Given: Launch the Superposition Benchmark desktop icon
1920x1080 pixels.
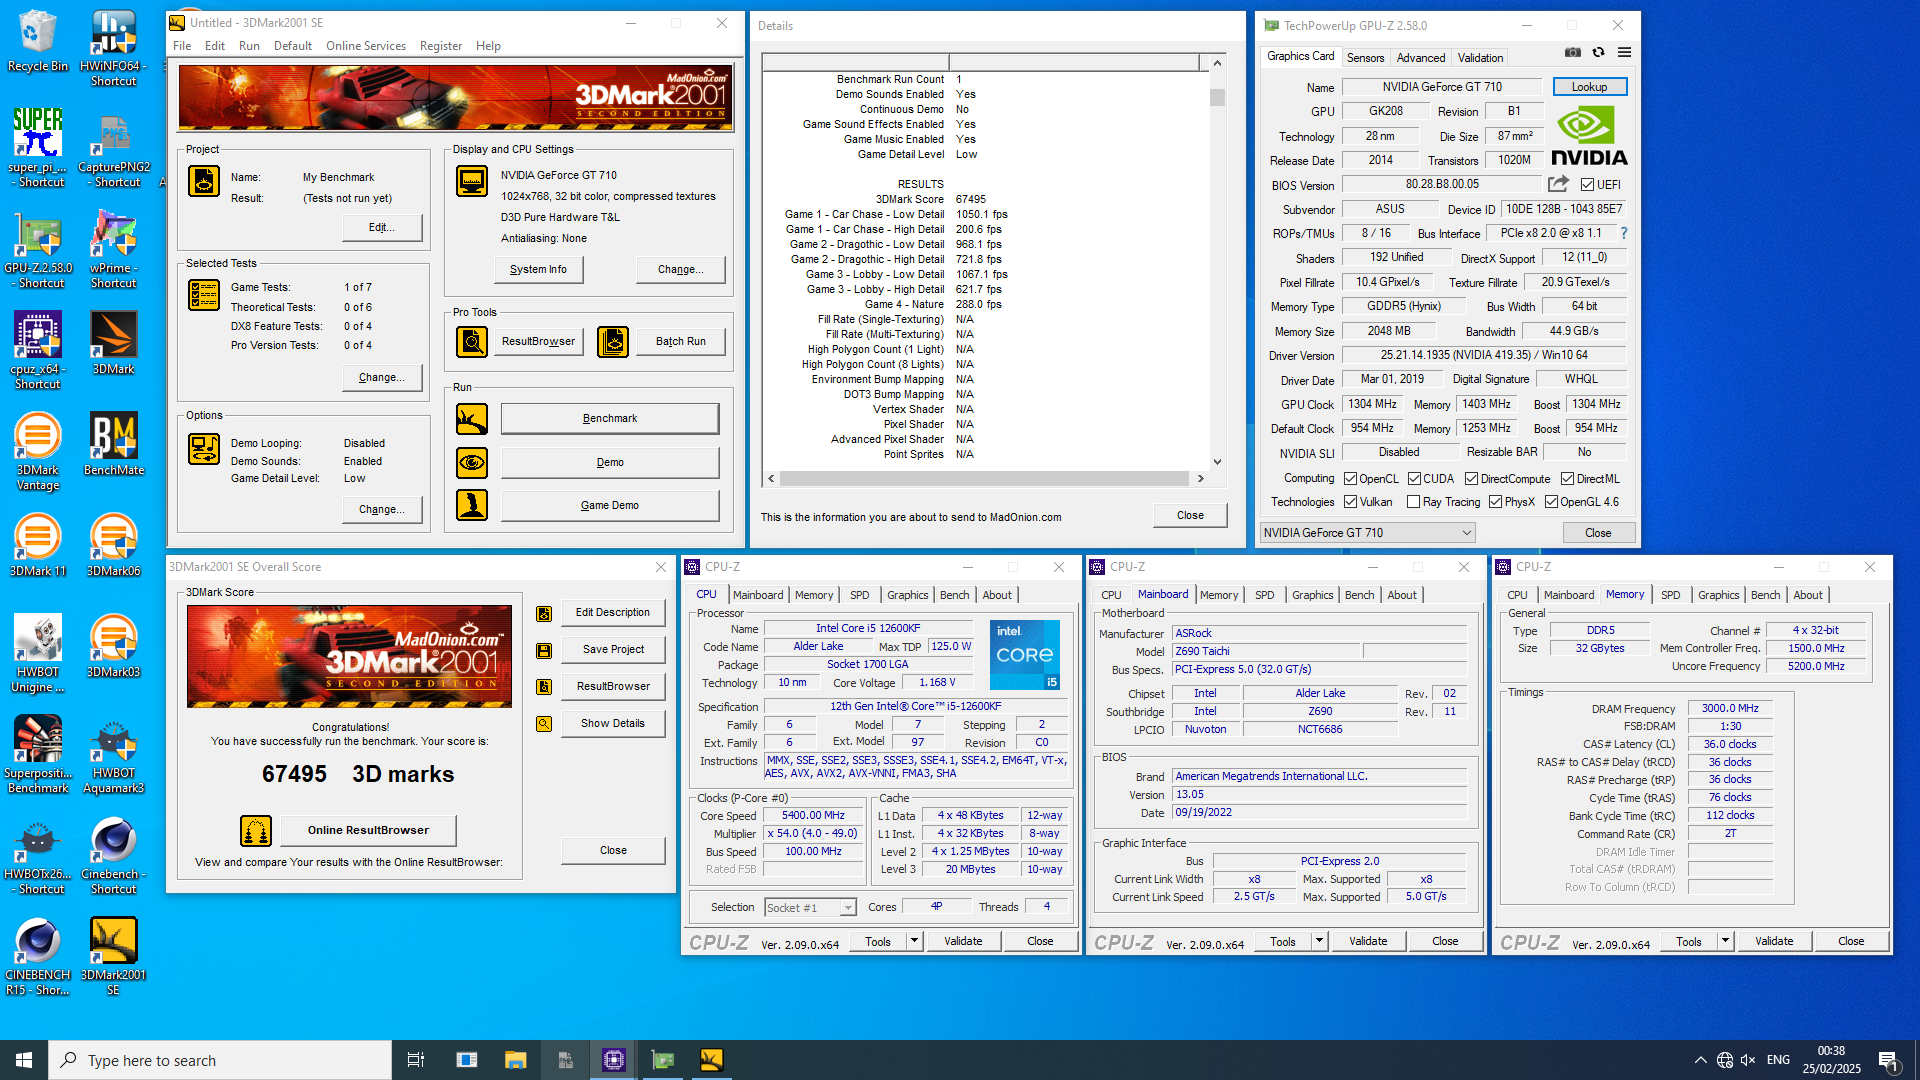Looking at the screenshot, I should click(x=38, y=754).
